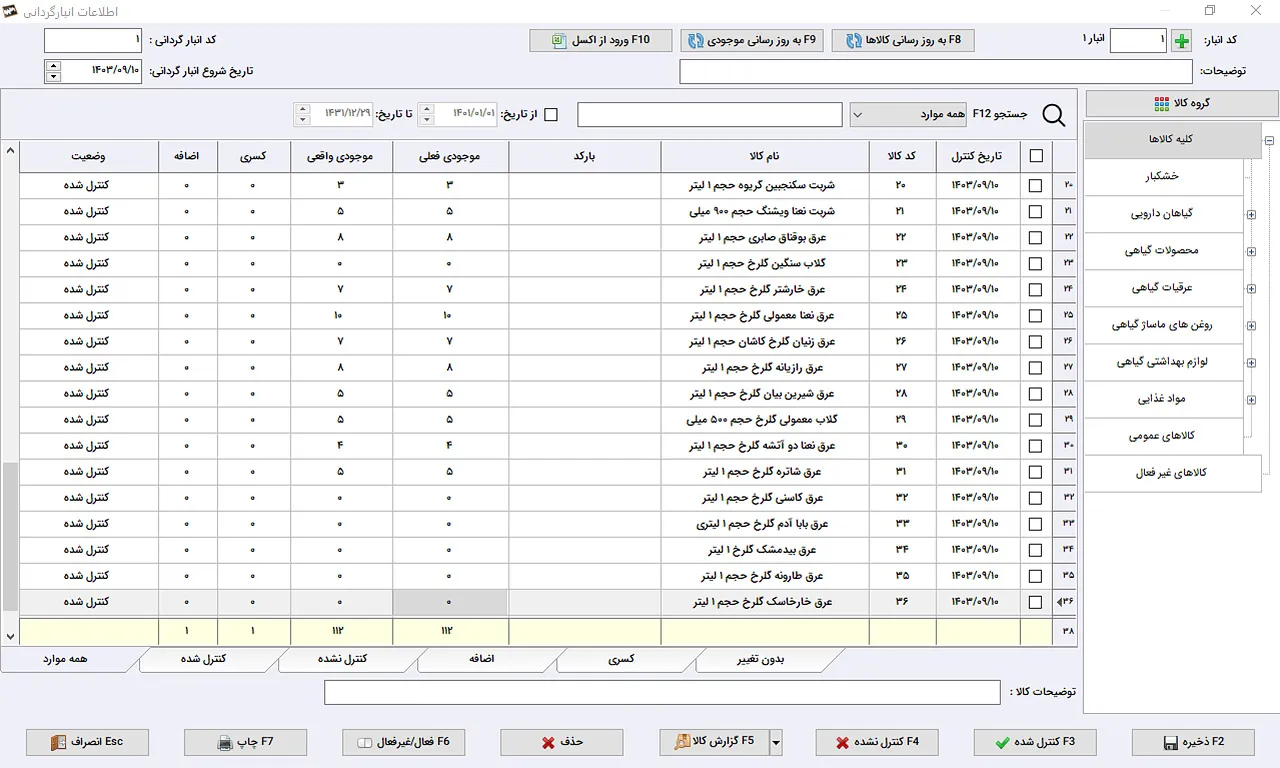Click the F2 save disk button
Image resolution: width=1280 pixels, height=768 pixels.
tap(1193, 742)
